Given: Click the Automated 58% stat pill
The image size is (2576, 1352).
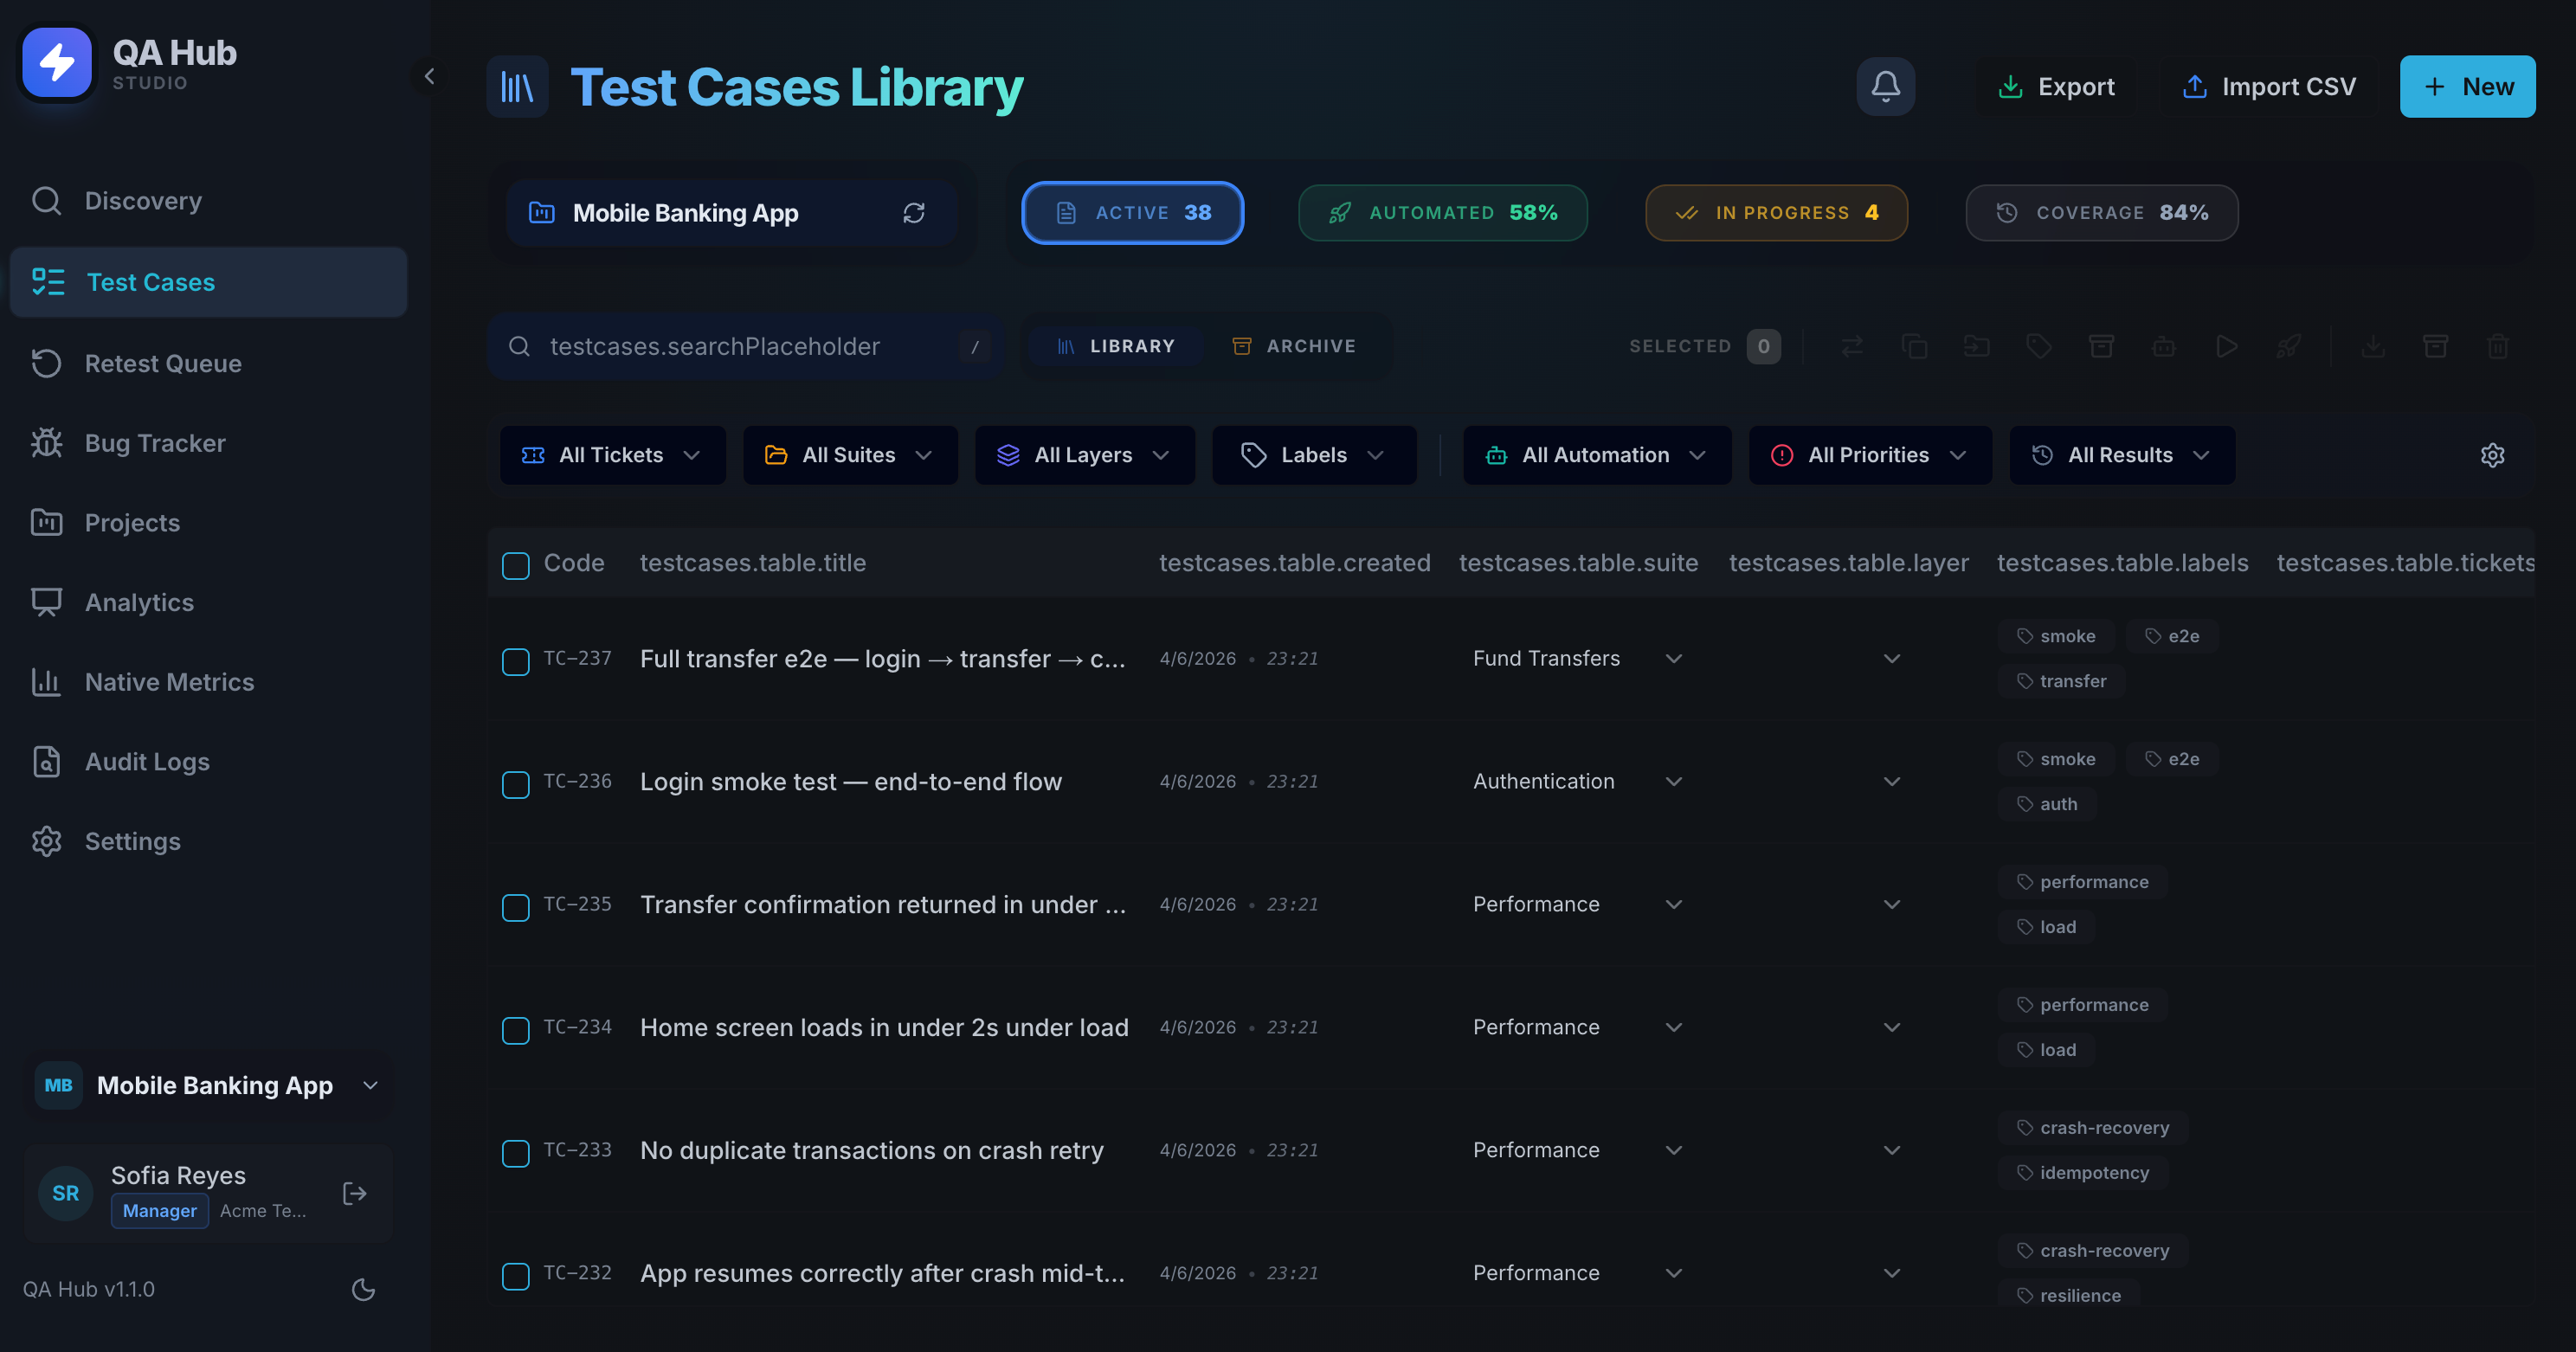Looking at the screenshot, I should (1442, 213).
